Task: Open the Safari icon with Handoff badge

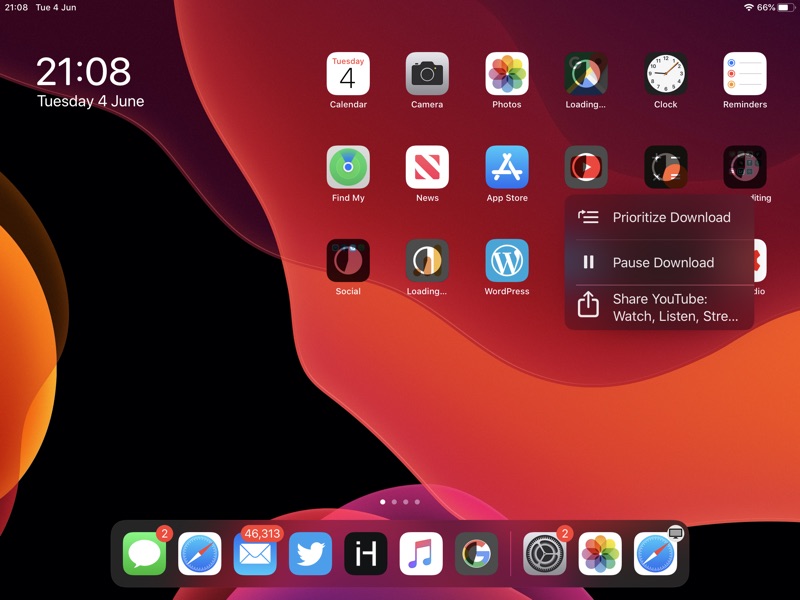Action: (x=655, y=554)
